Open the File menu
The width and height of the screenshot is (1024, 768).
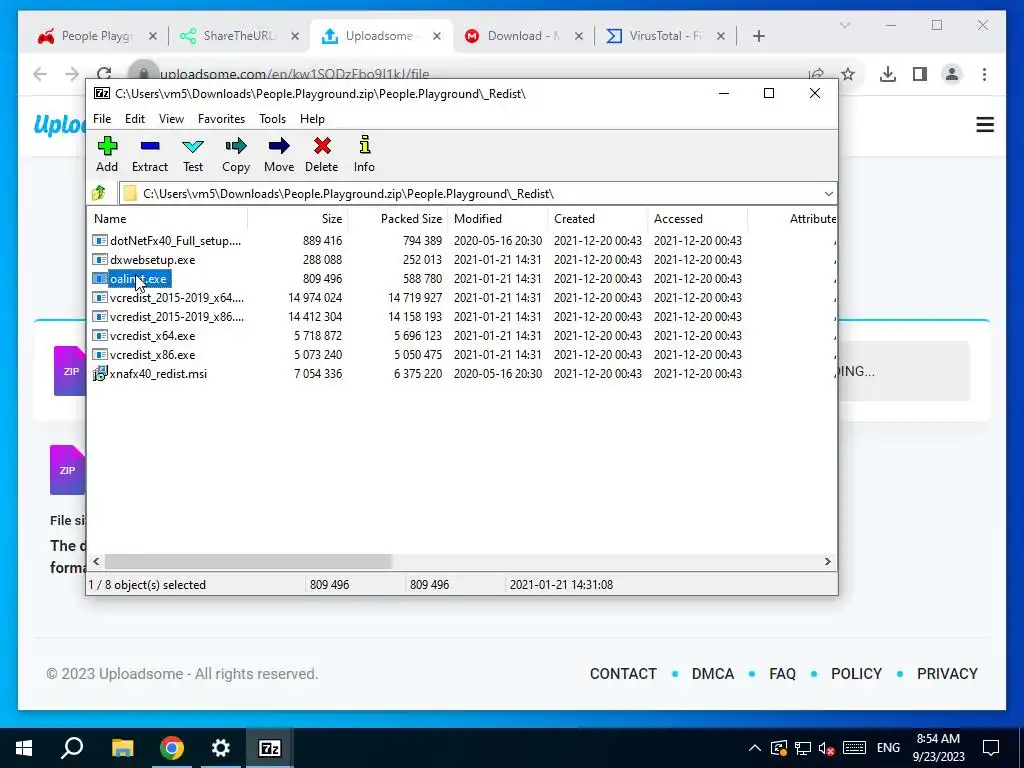coord(102,119)
